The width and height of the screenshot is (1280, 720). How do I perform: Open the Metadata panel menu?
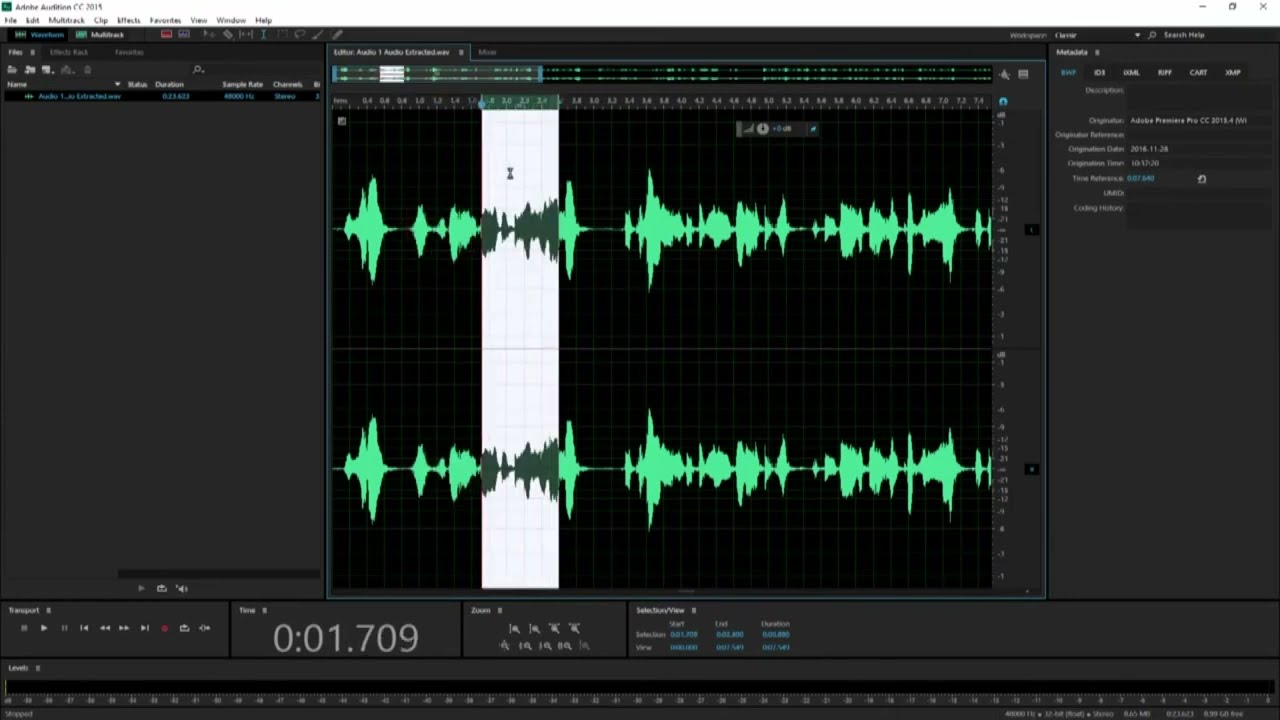[x=1097, y=52]
